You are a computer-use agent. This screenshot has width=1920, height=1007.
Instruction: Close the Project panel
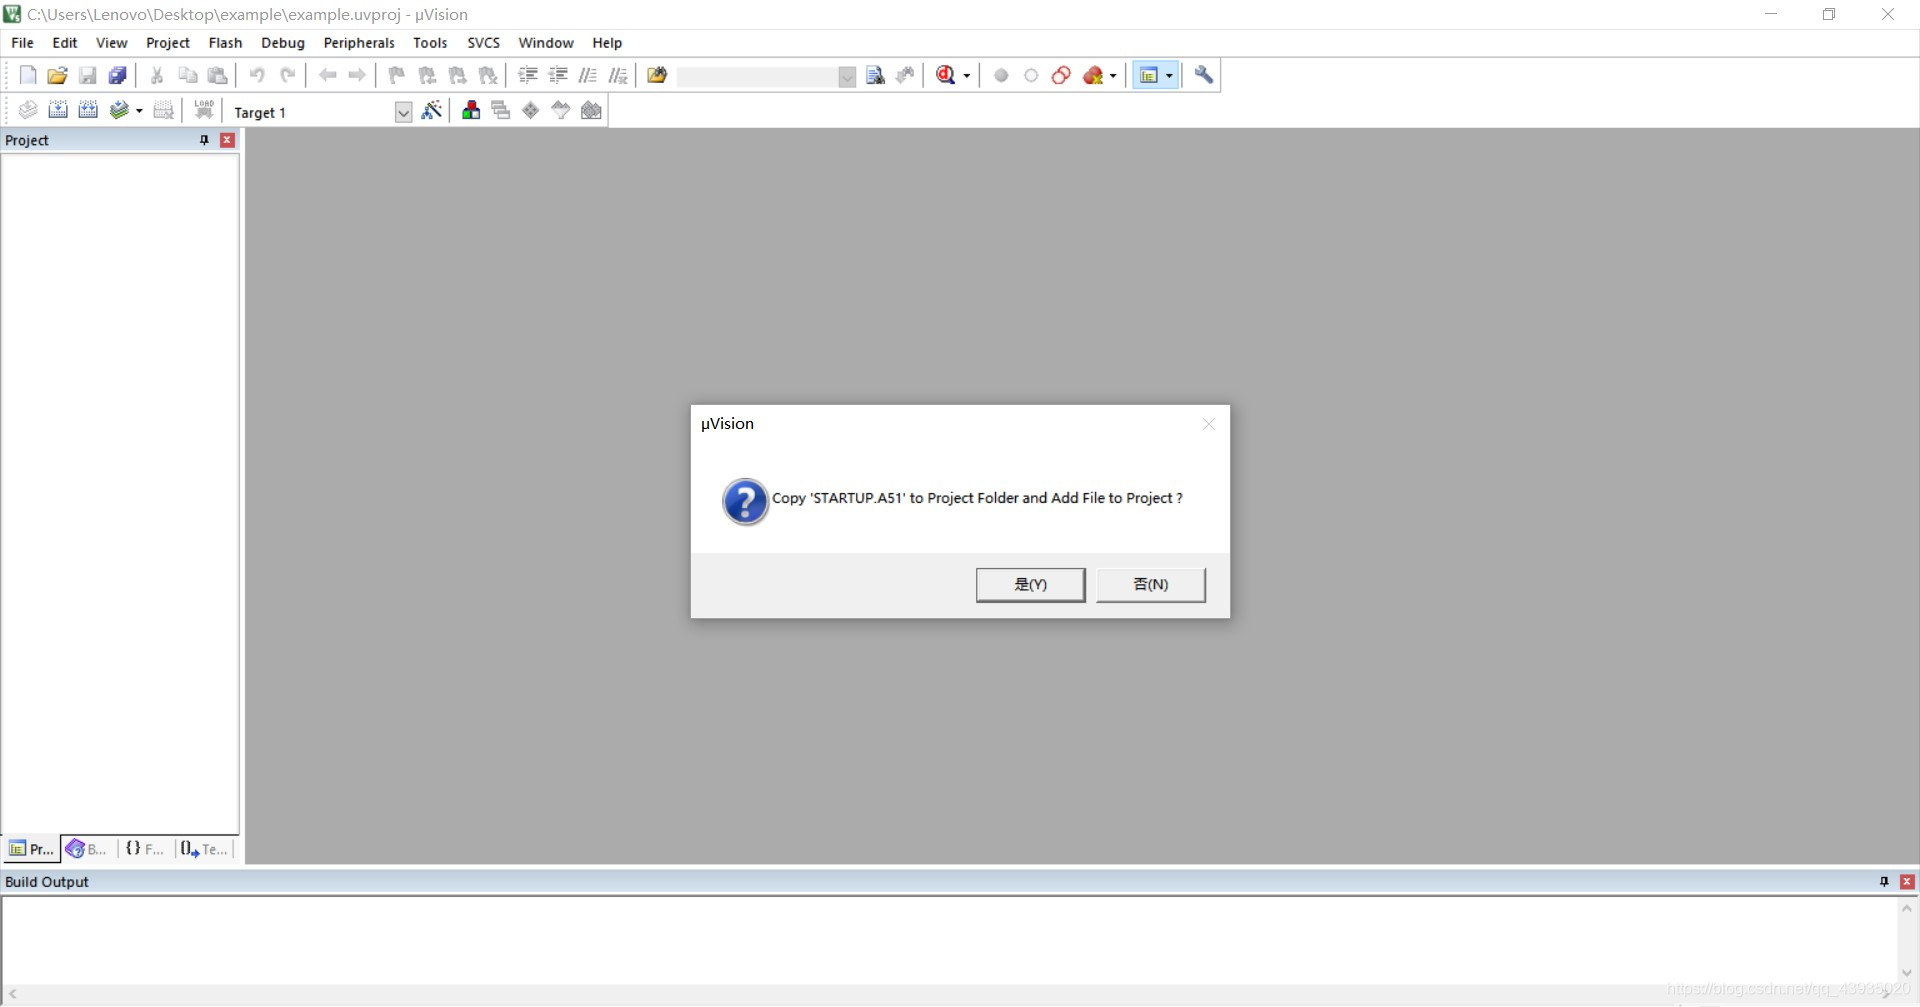[x=227, y=140]
